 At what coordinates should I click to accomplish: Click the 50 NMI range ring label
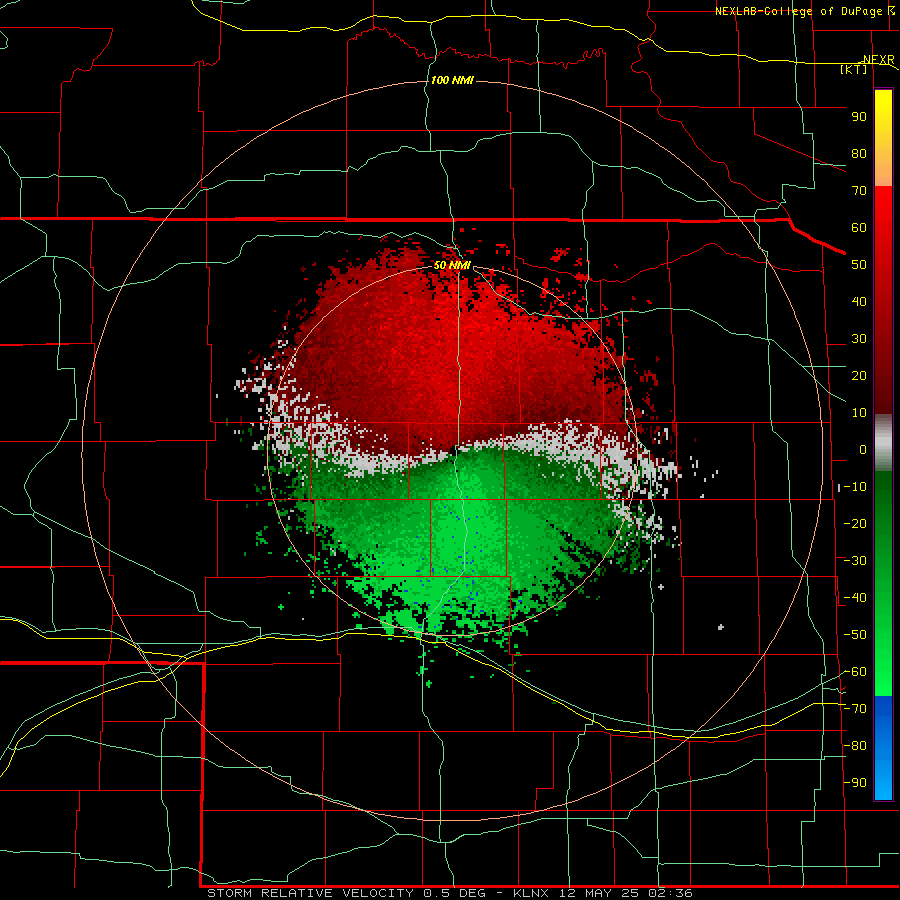(x=452, y=265)
